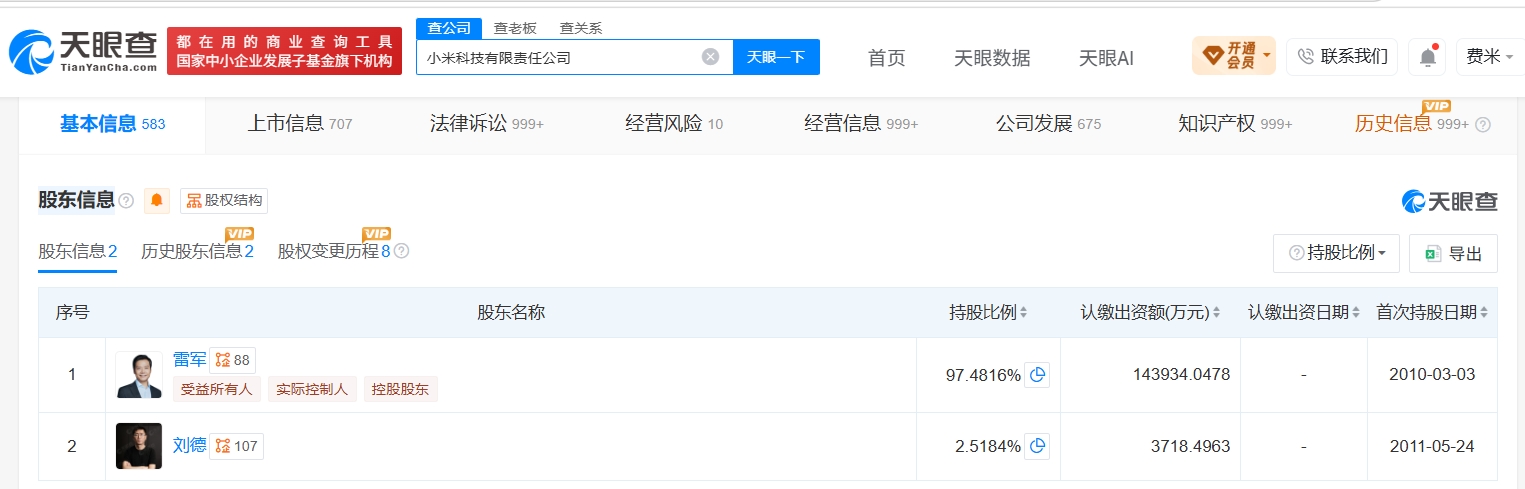Viewport: 1525px width, 489px height.
Task: View pie chart for 2.5184% holding
Action: pos(1037,446)
